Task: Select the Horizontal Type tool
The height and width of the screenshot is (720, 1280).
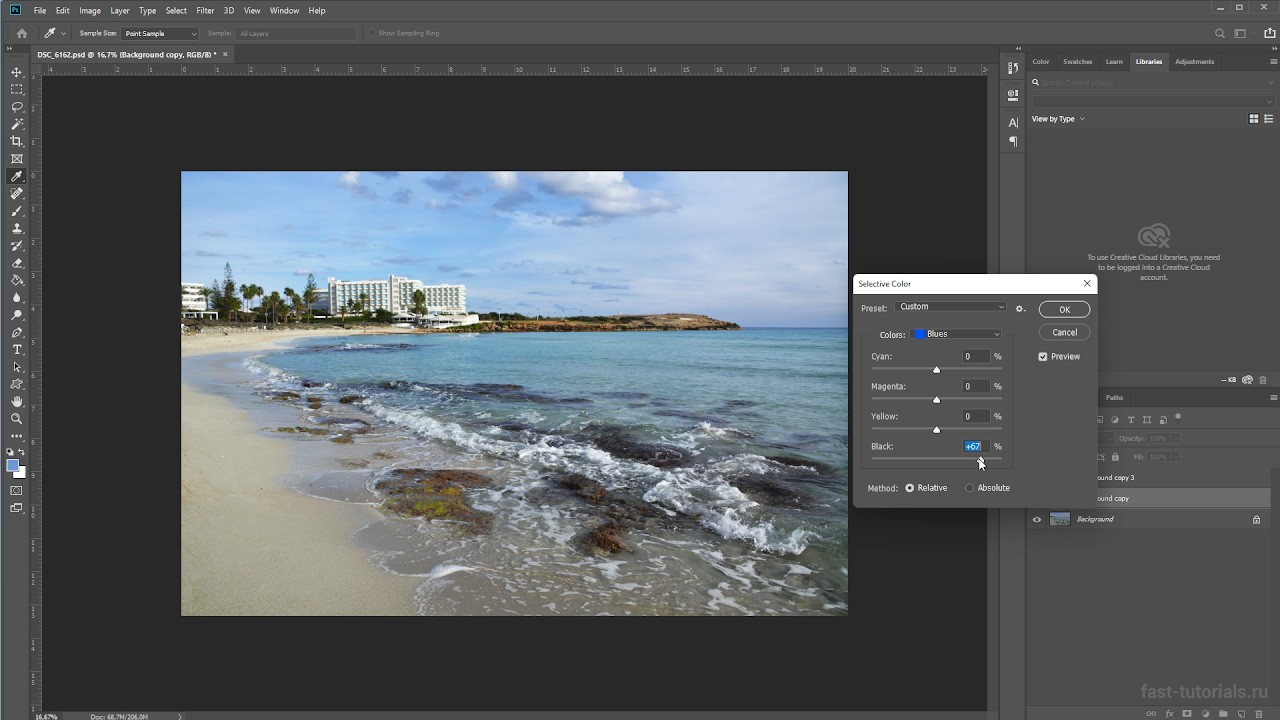Action: [x=17, y=350]
